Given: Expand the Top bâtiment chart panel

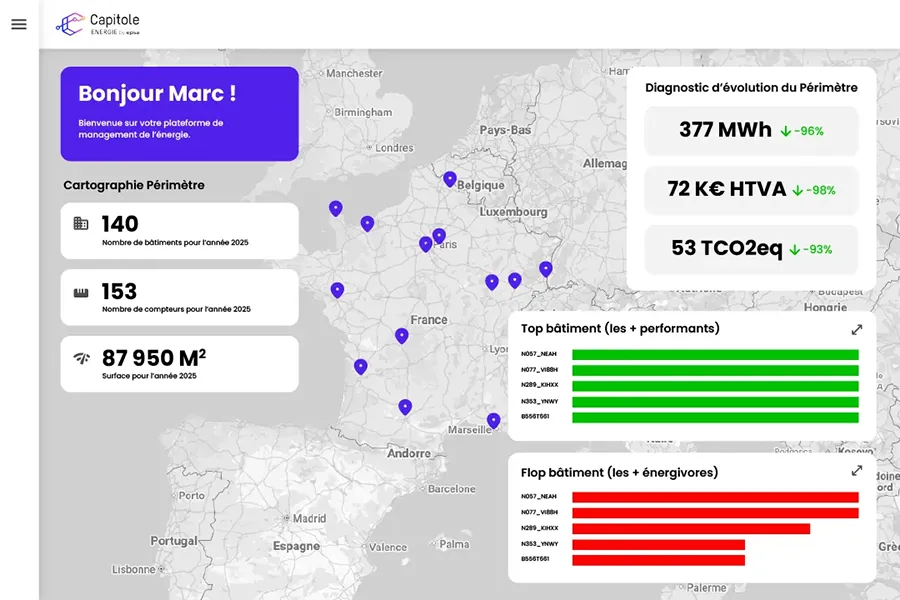Looking at the screenshot, I should [856, 329].
